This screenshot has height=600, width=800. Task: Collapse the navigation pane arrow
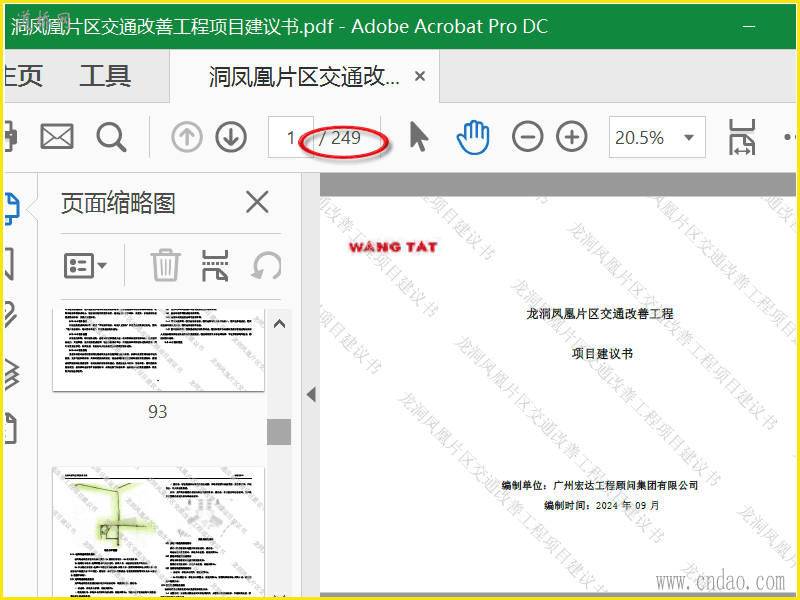coord(311,394)
